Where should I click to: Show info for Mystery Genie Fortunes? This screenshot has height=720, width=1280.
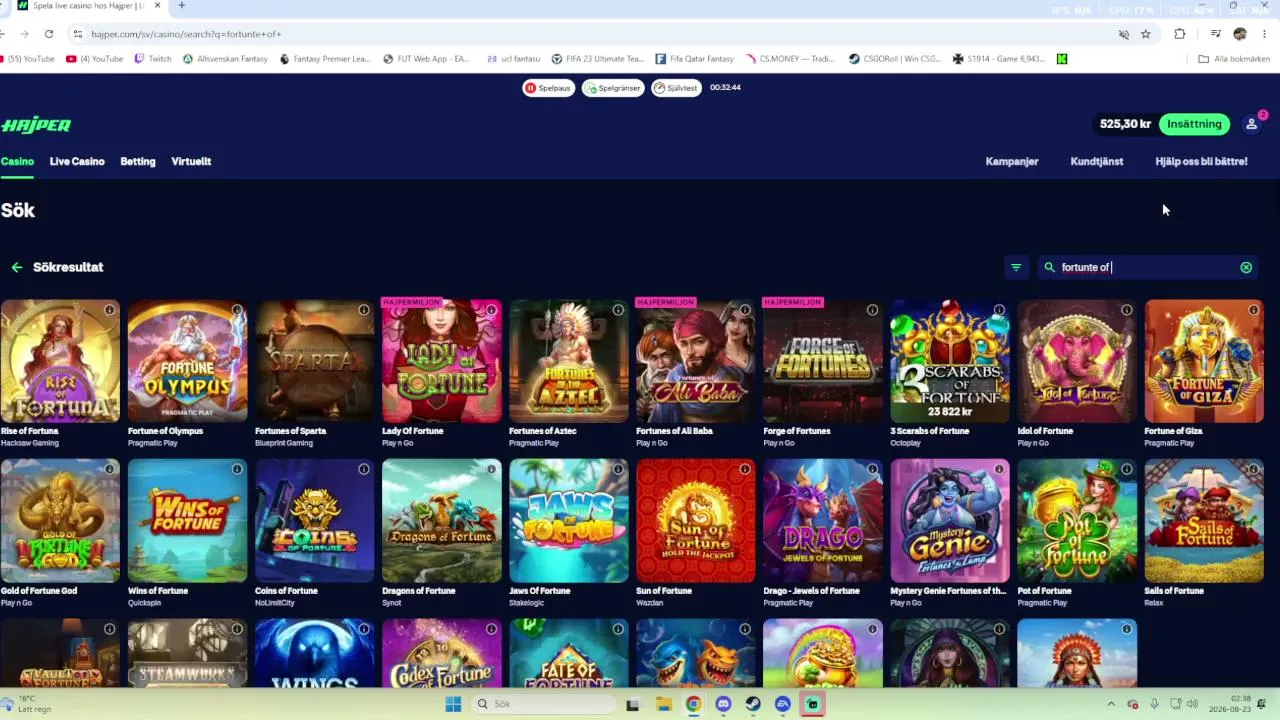pyautogui.click(x=999, y=469)
